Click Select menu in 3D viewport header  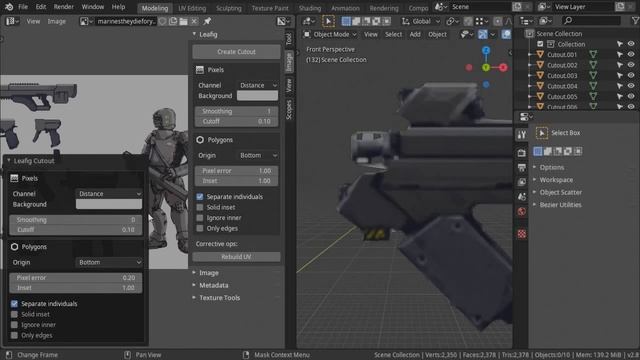pos(393,35)
